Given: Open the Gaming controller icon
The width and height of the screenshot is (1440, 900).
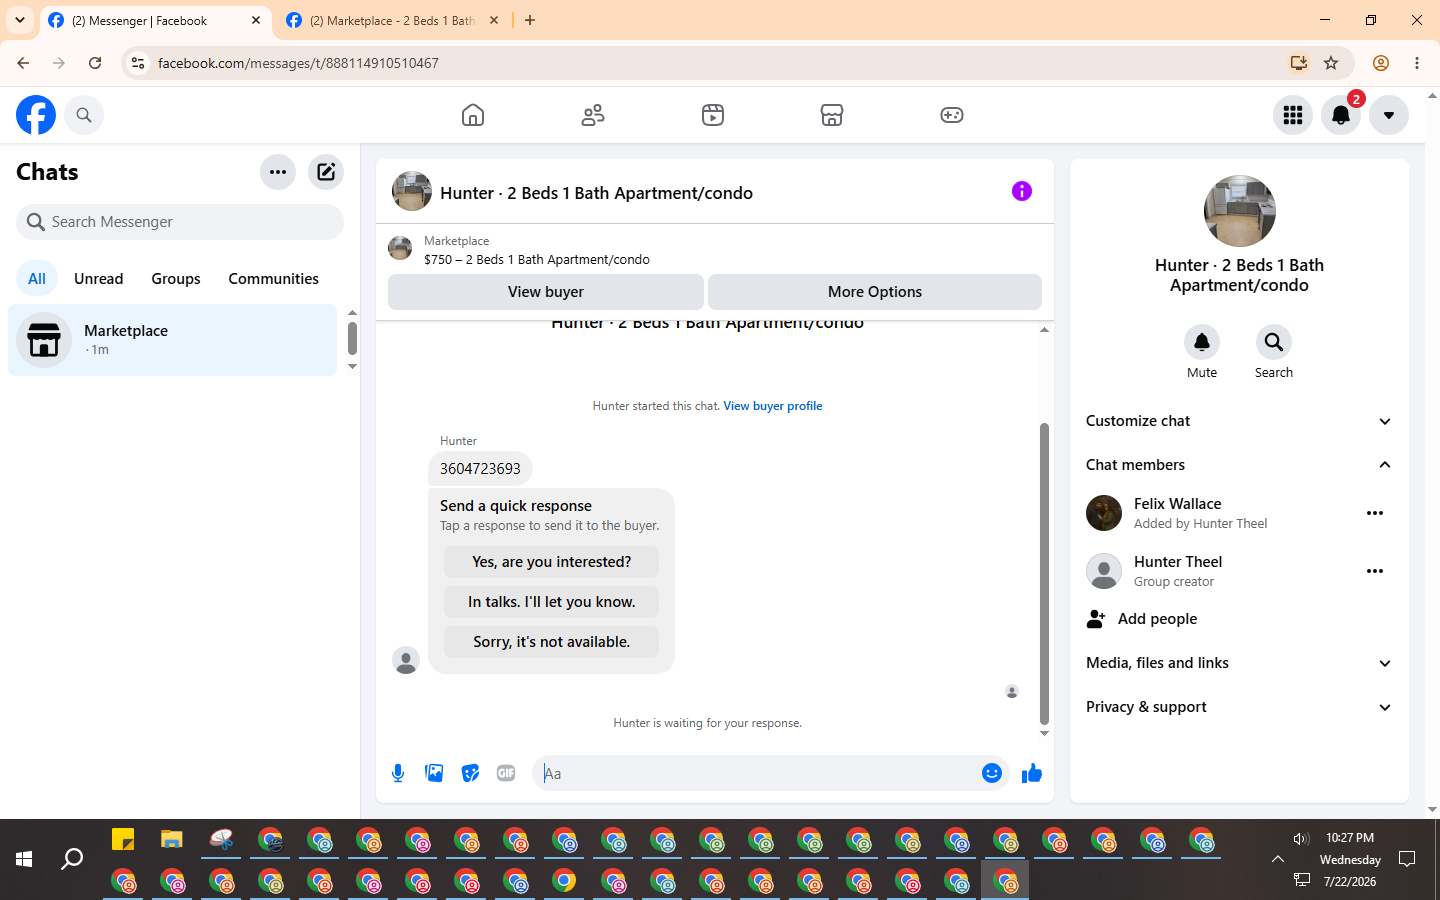Looking at the screenshot, I should pyautogui.click(x=952, y=115).
